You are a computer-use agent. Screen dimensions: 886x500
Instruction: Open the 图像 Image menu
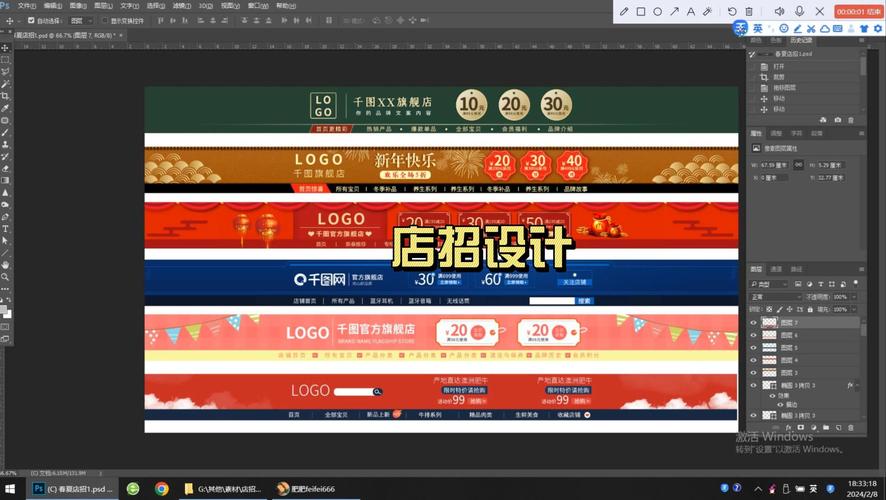[x=78, y=6]
